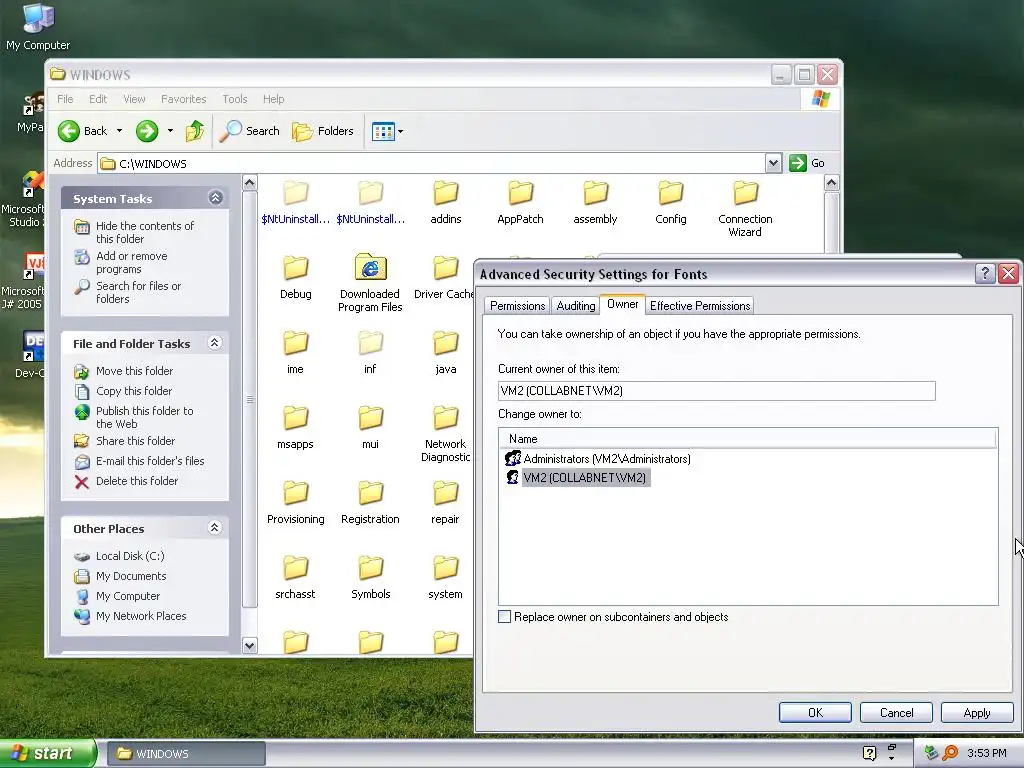This screenshot has width=1024, height=768.
Task: Open the Edit menu
Action: click(98, 99)
